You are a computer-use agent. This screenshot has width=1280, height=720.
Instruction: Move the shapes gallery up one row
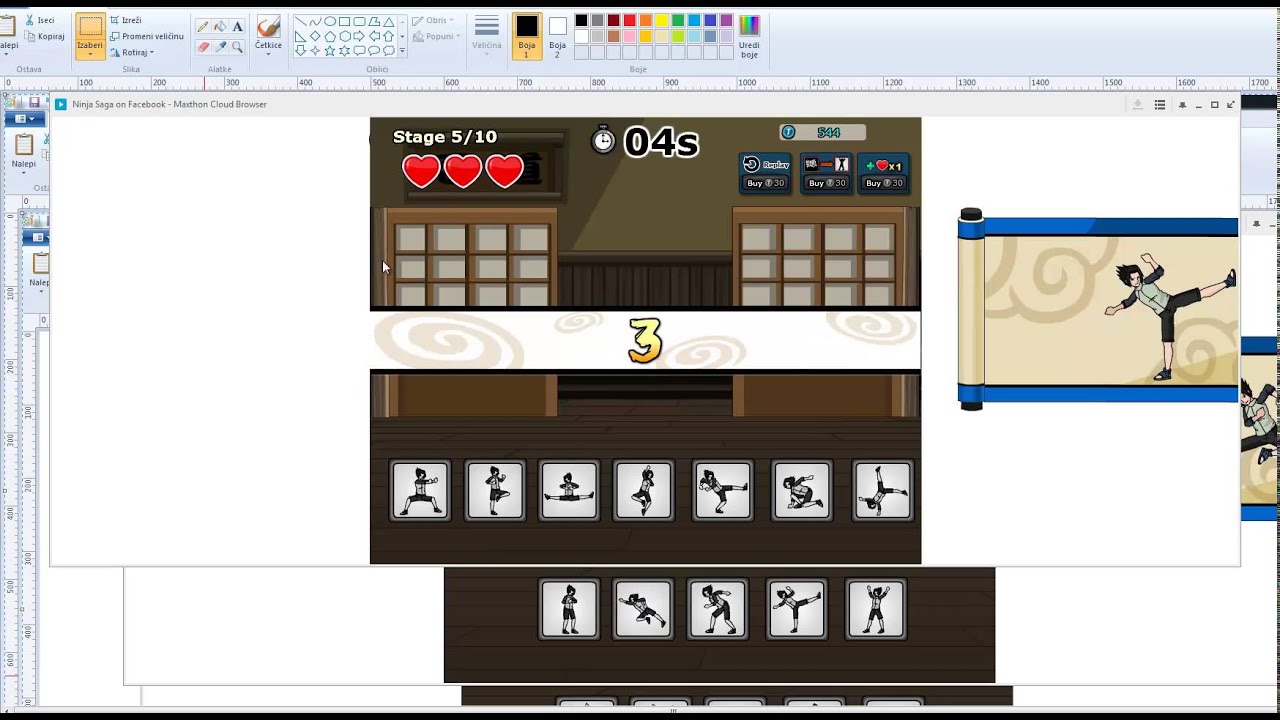point(402,22)
